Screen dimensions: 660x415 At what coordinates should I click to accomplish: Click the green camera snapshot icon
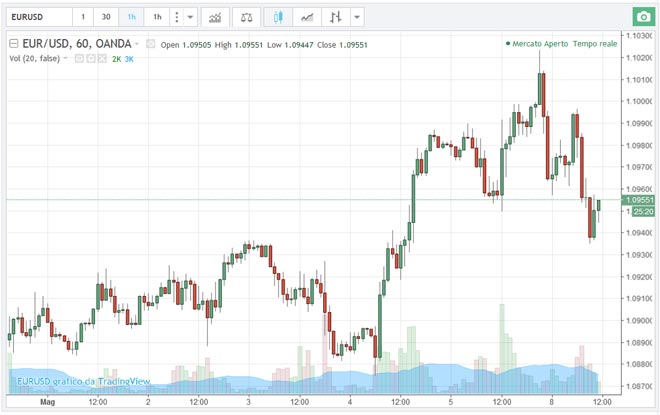(642, 17)
